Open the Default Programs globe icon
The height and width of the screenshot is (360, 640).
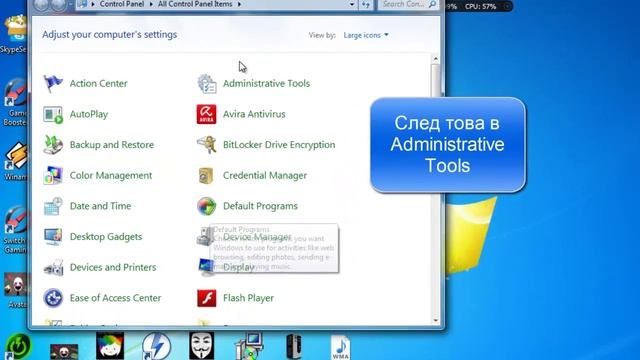pyautogui.click(x=207, y=206)
